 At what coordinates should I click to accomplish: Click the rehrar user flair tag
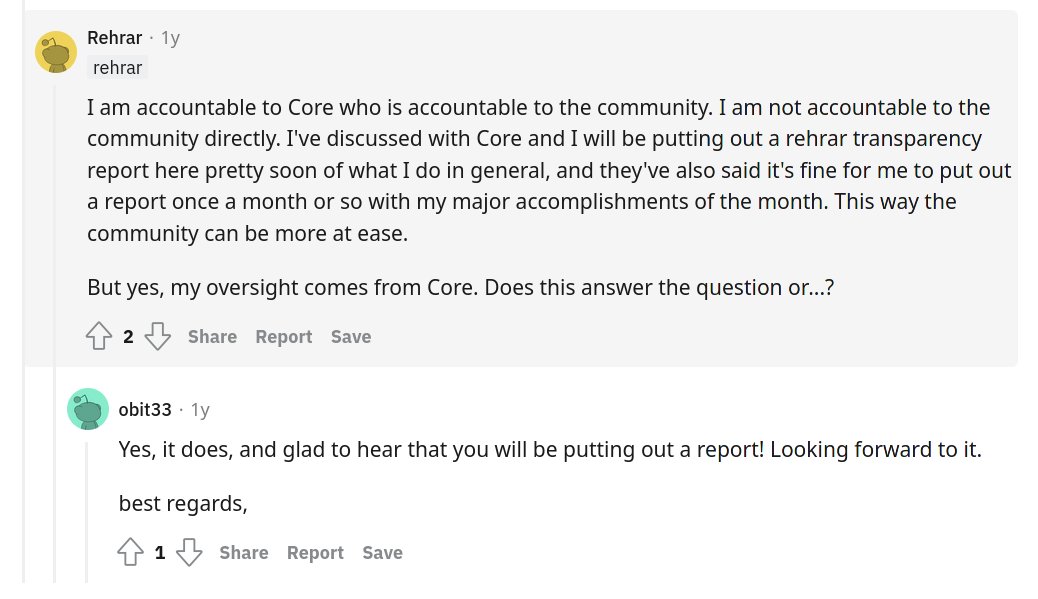coord(117,68)
